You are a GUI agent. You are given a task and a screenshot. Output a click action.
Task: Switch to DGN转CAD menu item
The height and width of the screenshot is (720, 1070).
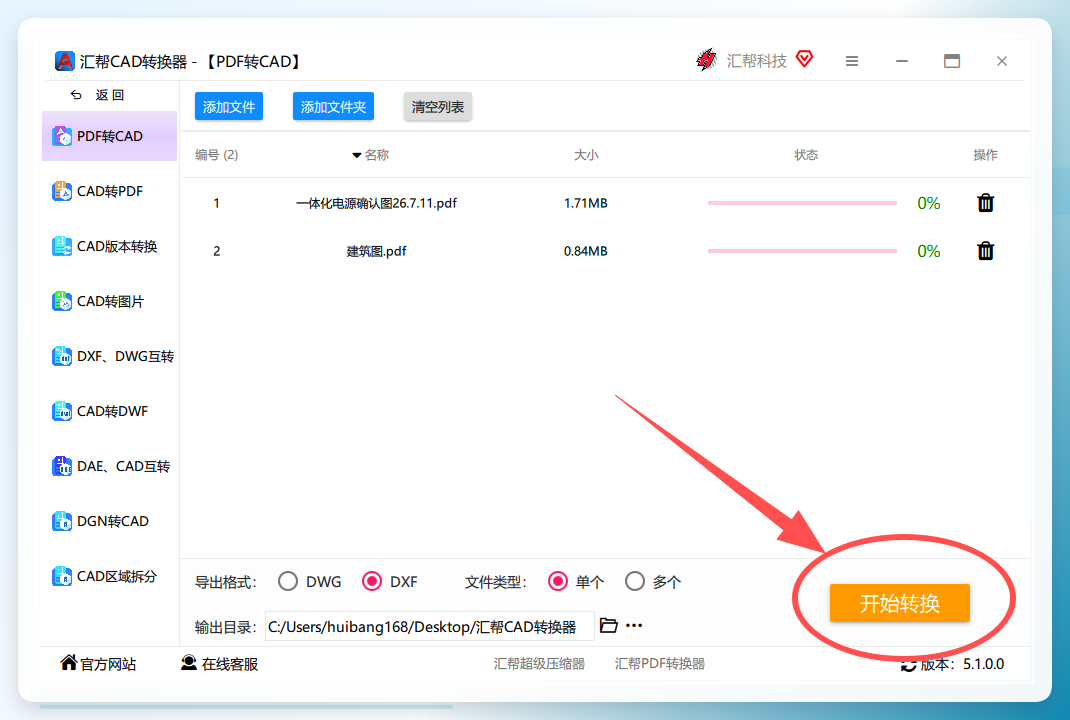(x=109, y=521)
